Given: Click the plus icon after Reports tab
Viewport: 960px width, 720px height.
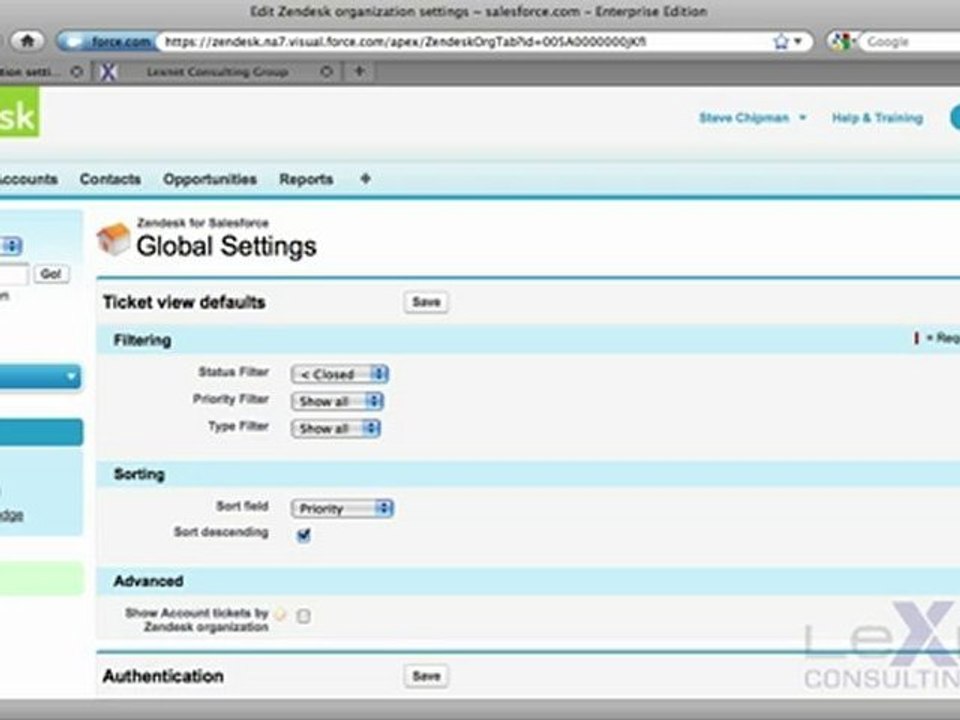Looking at the screenshot, I should click(x=366, y=179).
